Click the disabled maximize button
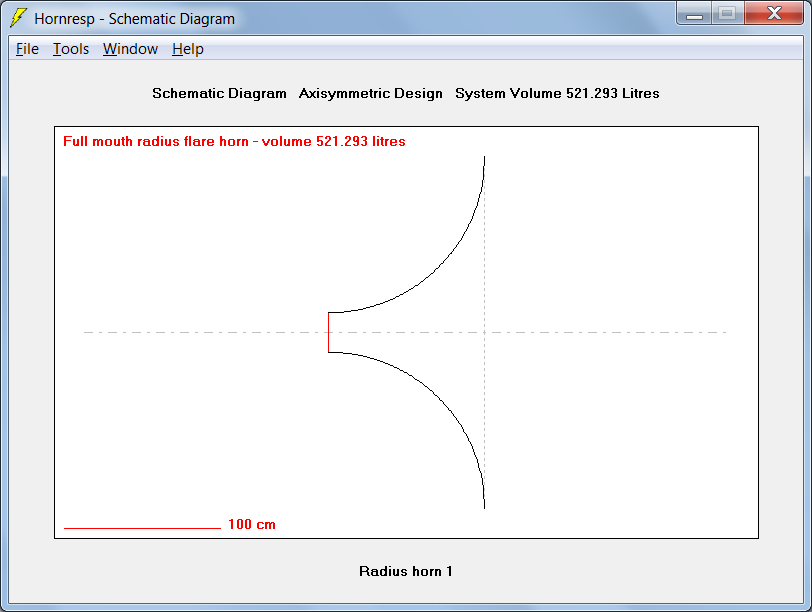This screenshot has width=812, height=612. (728, 13)
